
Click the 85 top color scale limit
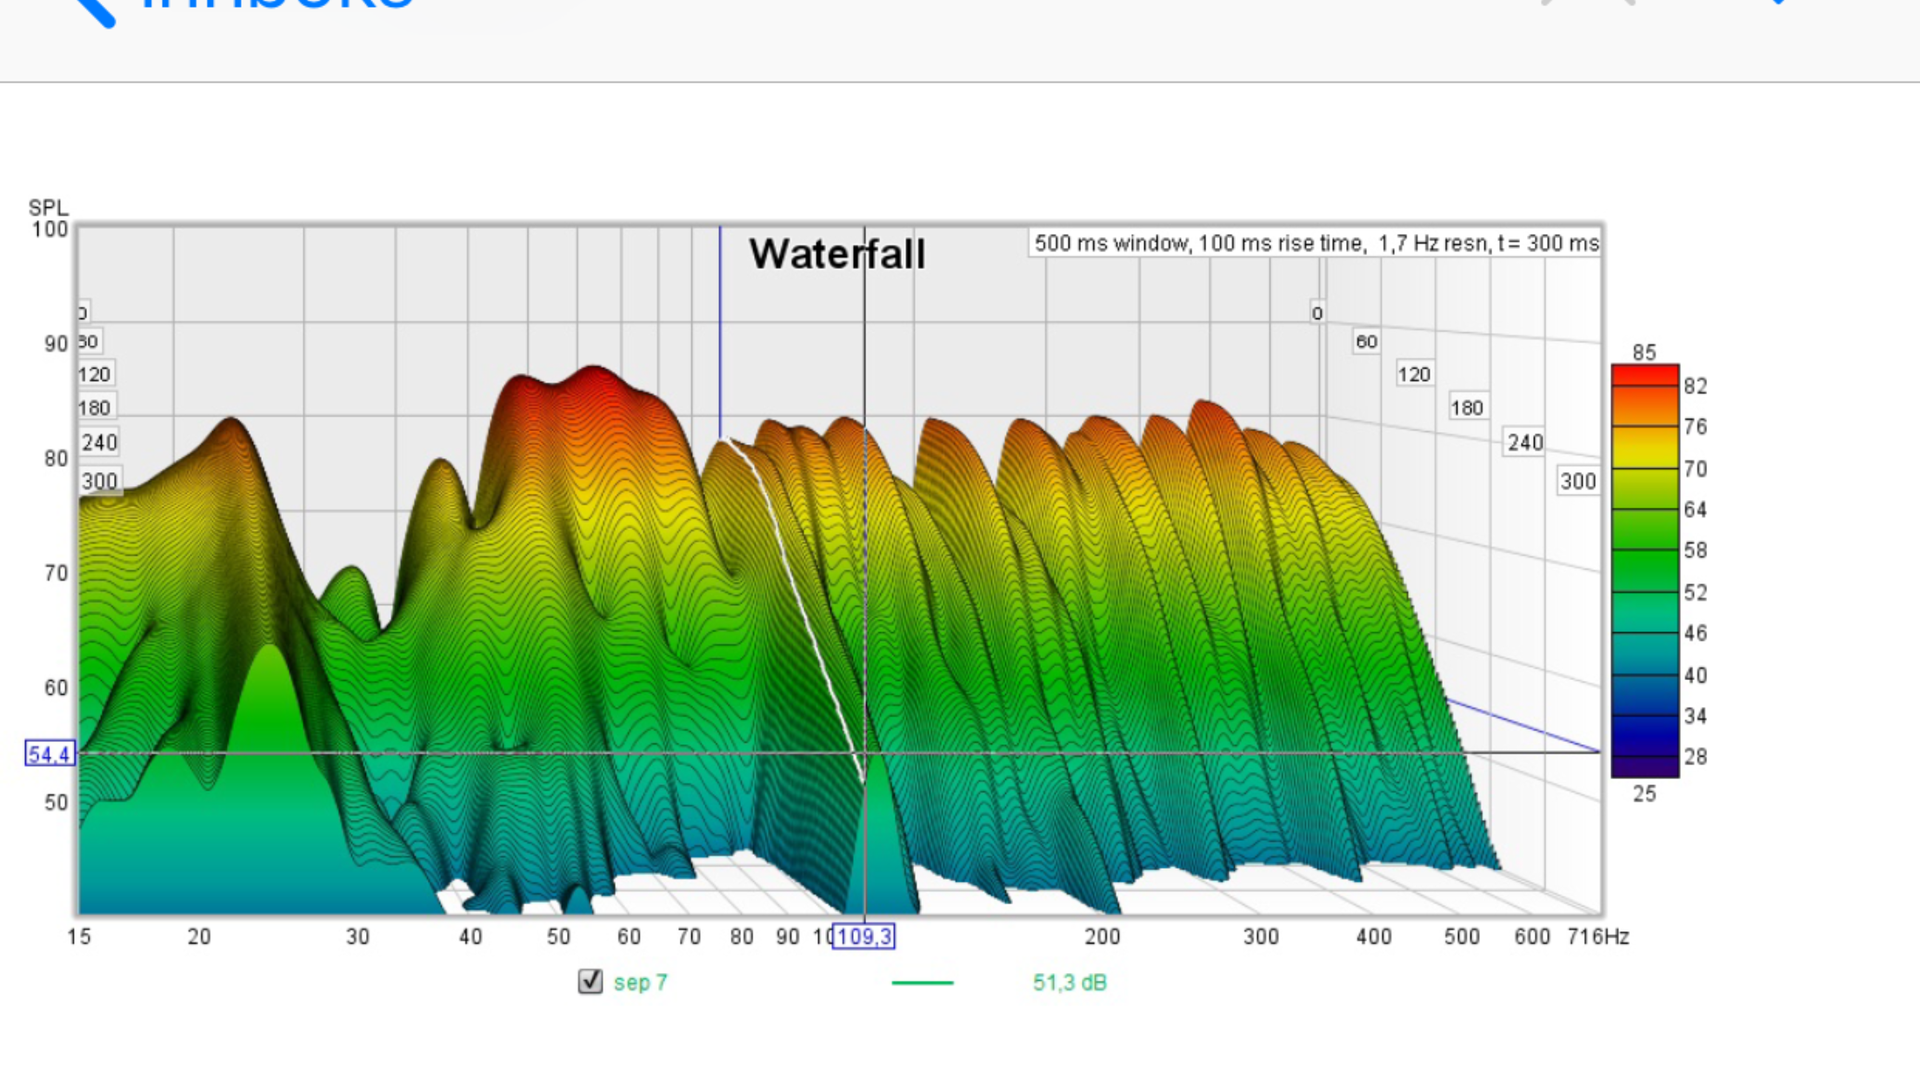[x=1644, y=352]
